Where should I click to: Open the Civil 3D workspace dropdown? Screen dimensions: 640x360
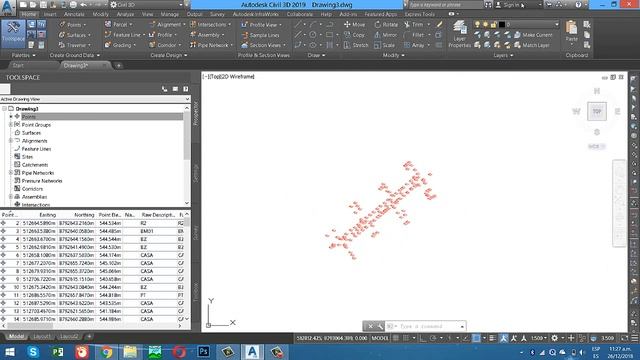[x=147, y=4]
